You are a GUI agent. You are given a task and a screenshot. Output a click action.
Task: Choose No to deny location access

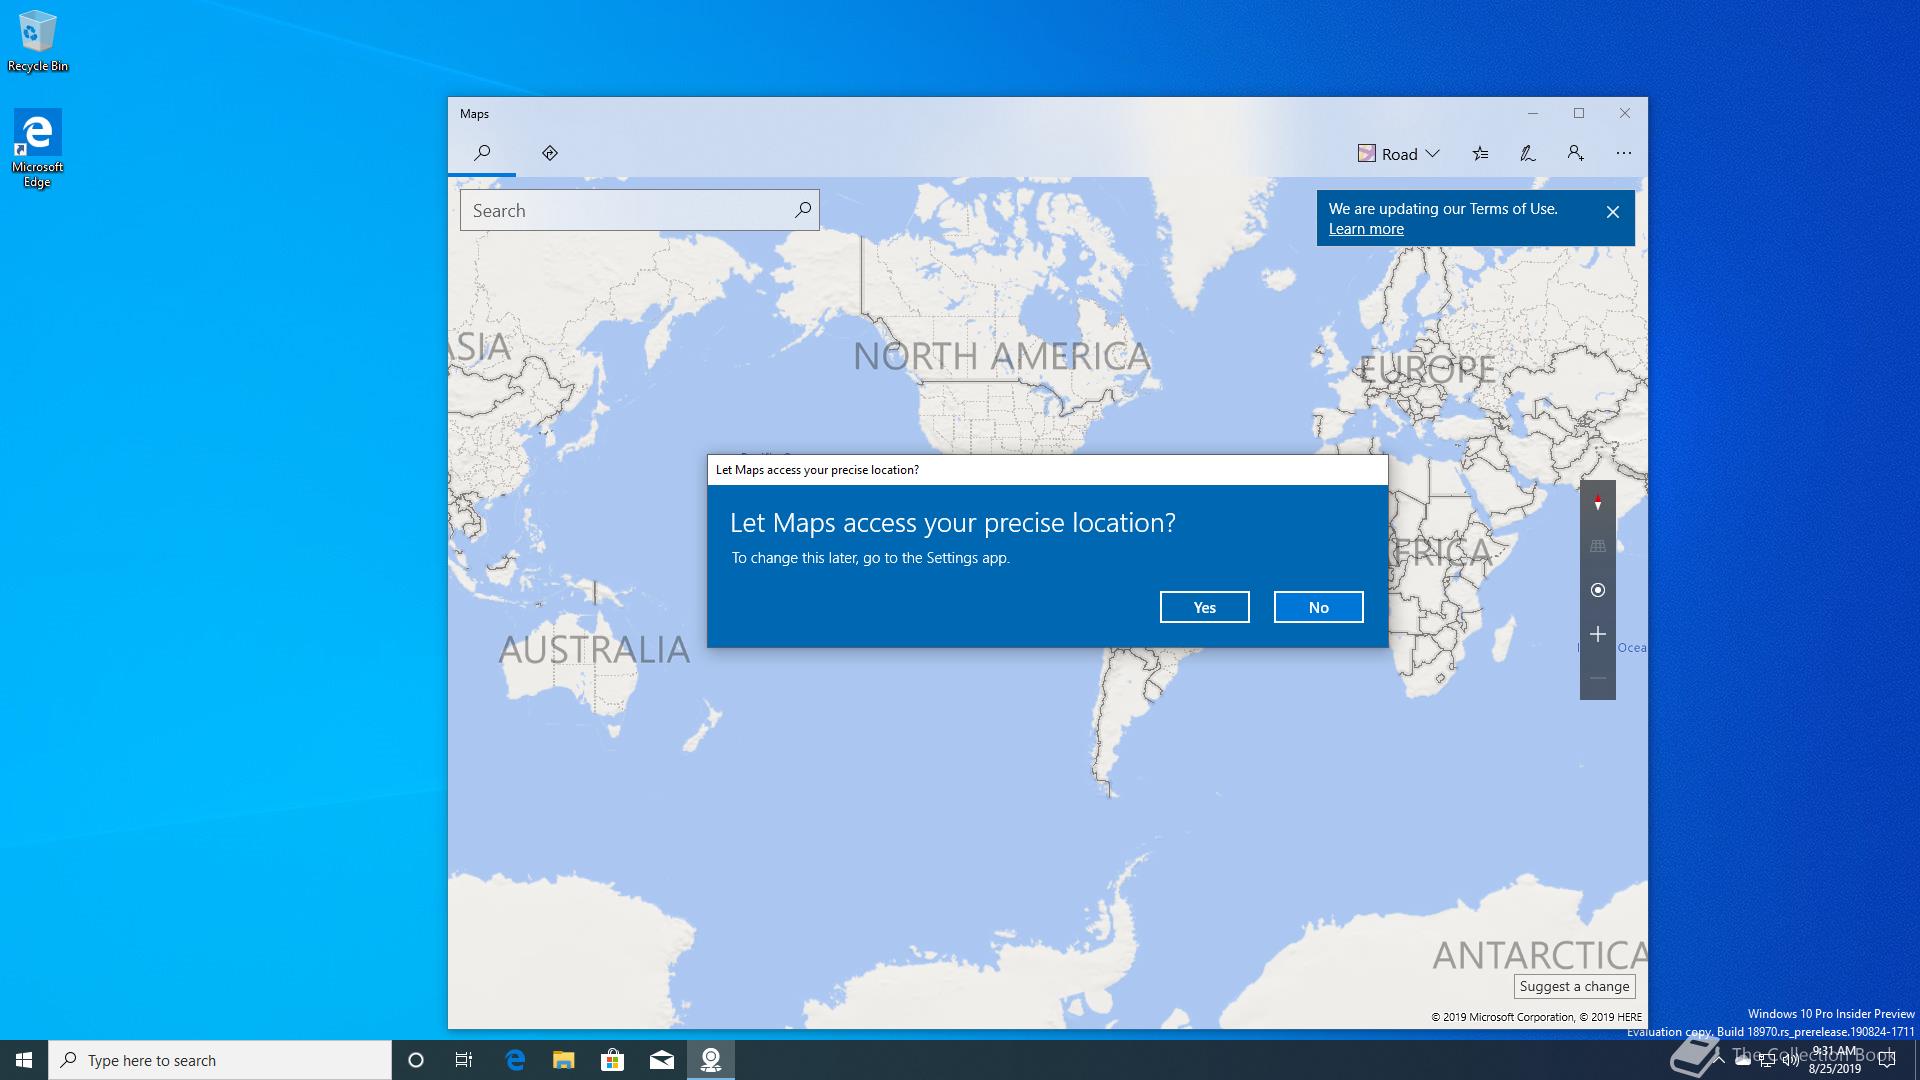1318,607
